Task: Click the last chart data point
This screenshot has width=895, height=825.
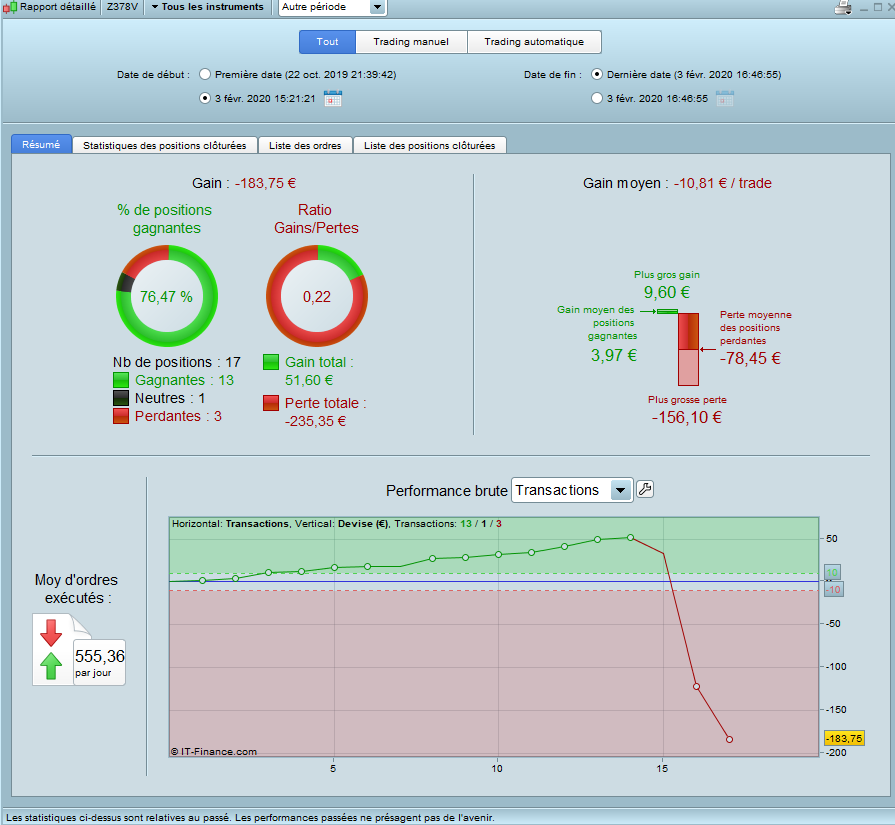Action: point(729,739)
